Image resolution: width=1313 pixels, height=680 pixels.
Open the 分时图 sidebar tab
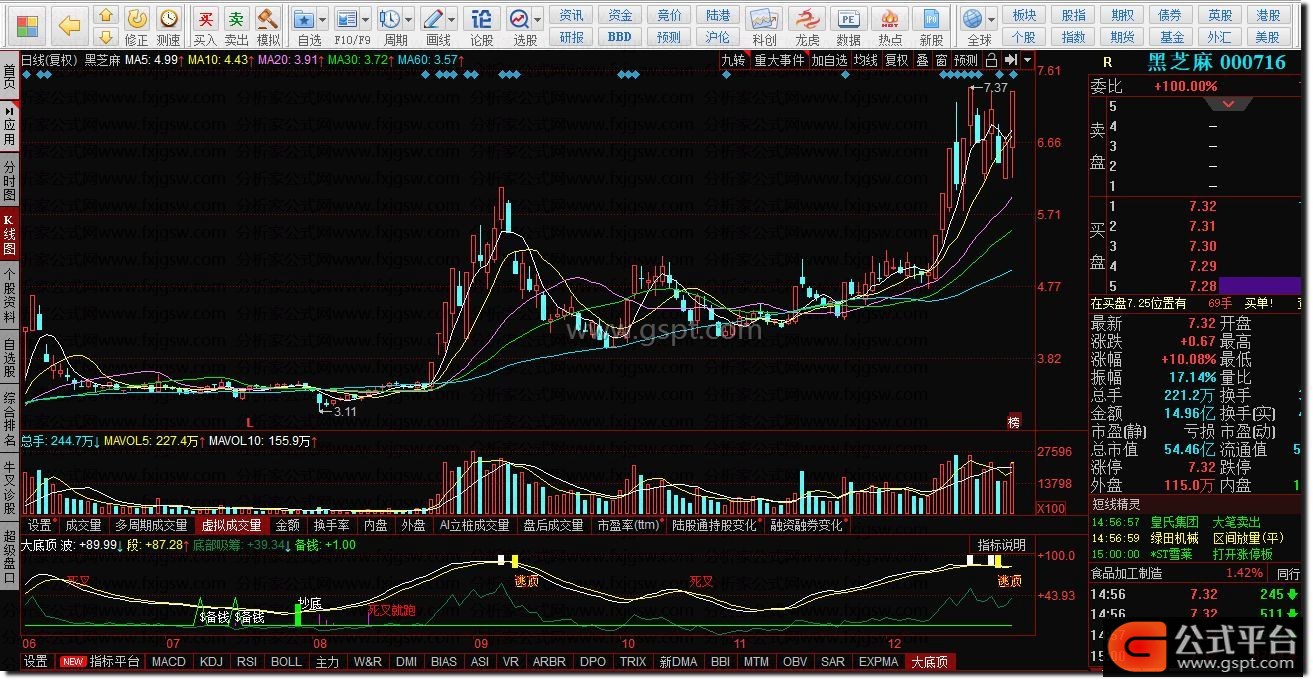(9, 181)
